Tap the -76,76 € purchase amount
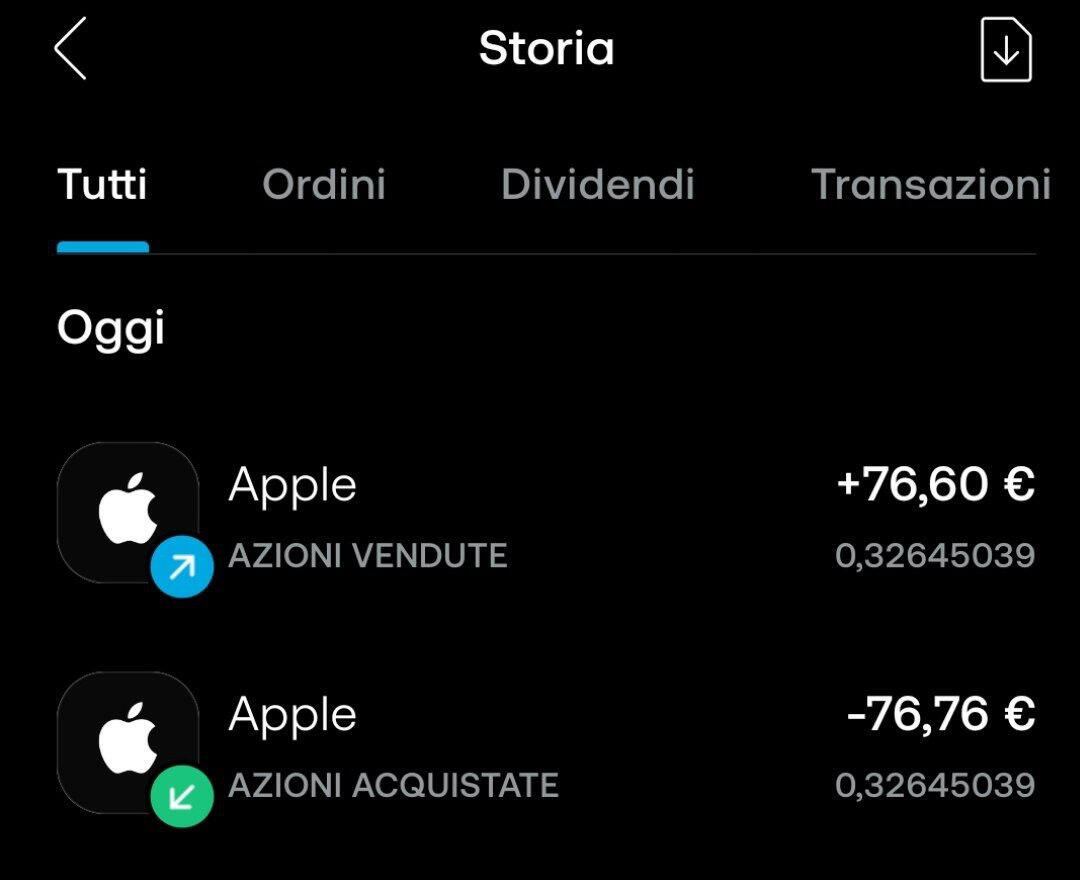The image size is (1080, 880). [940, 715]
